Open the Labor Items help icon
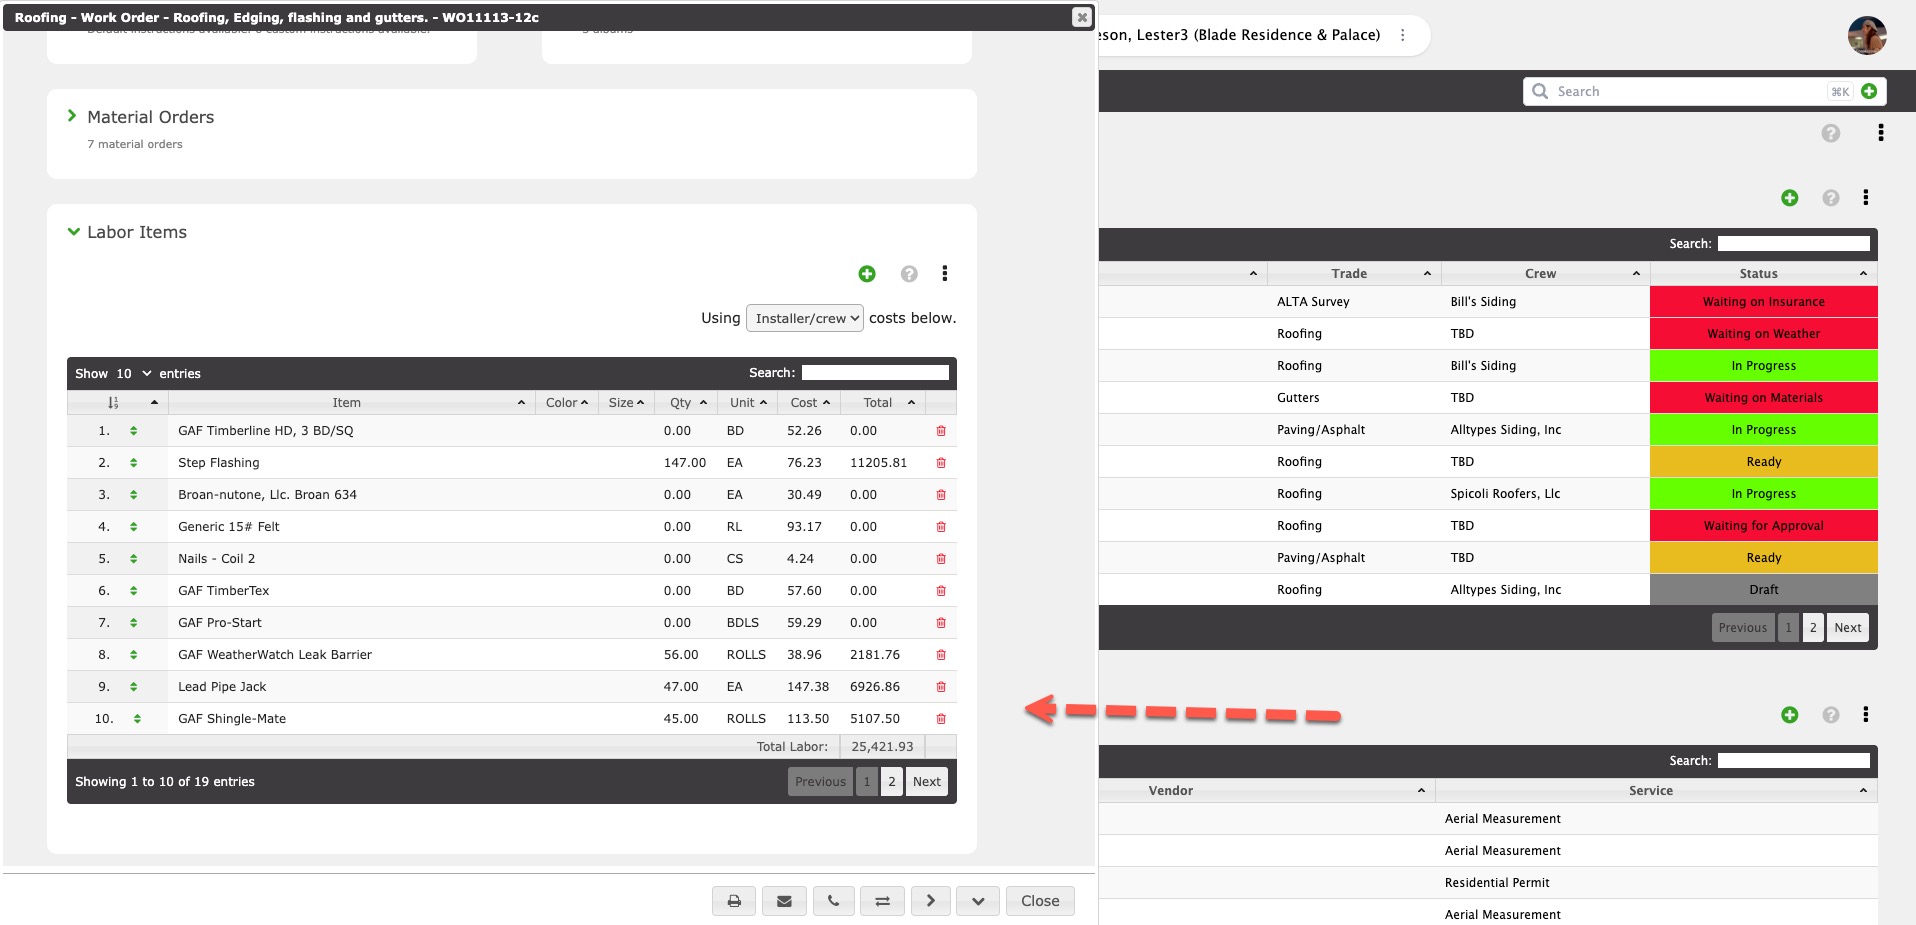 pyautogui.click(x=909, y=274)
